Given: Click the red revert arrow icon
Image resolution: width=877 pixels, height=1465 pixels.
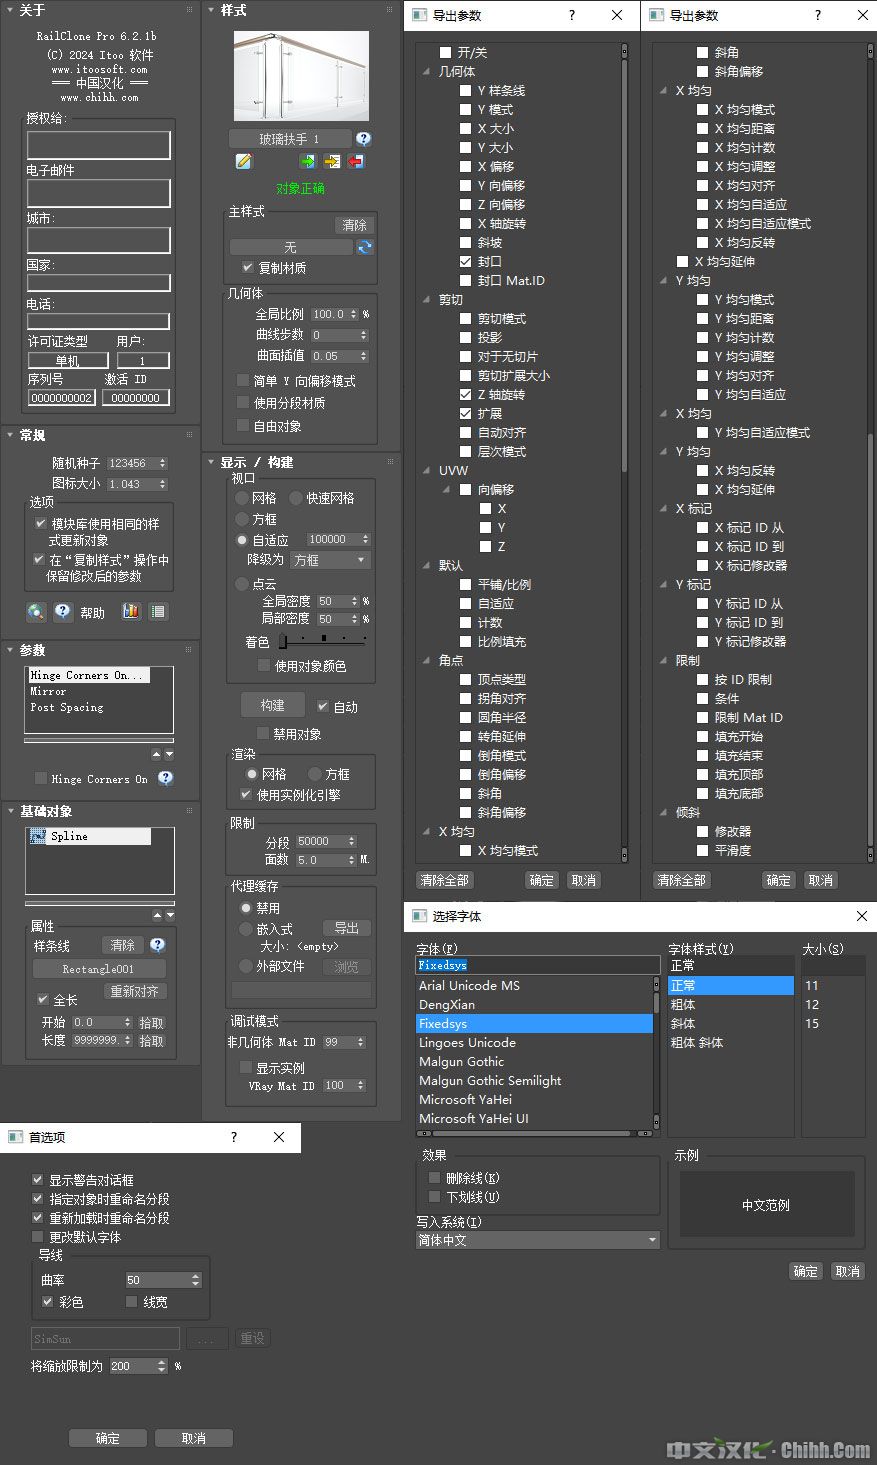Looking at the screenshot, I should (x=356, y=160).
